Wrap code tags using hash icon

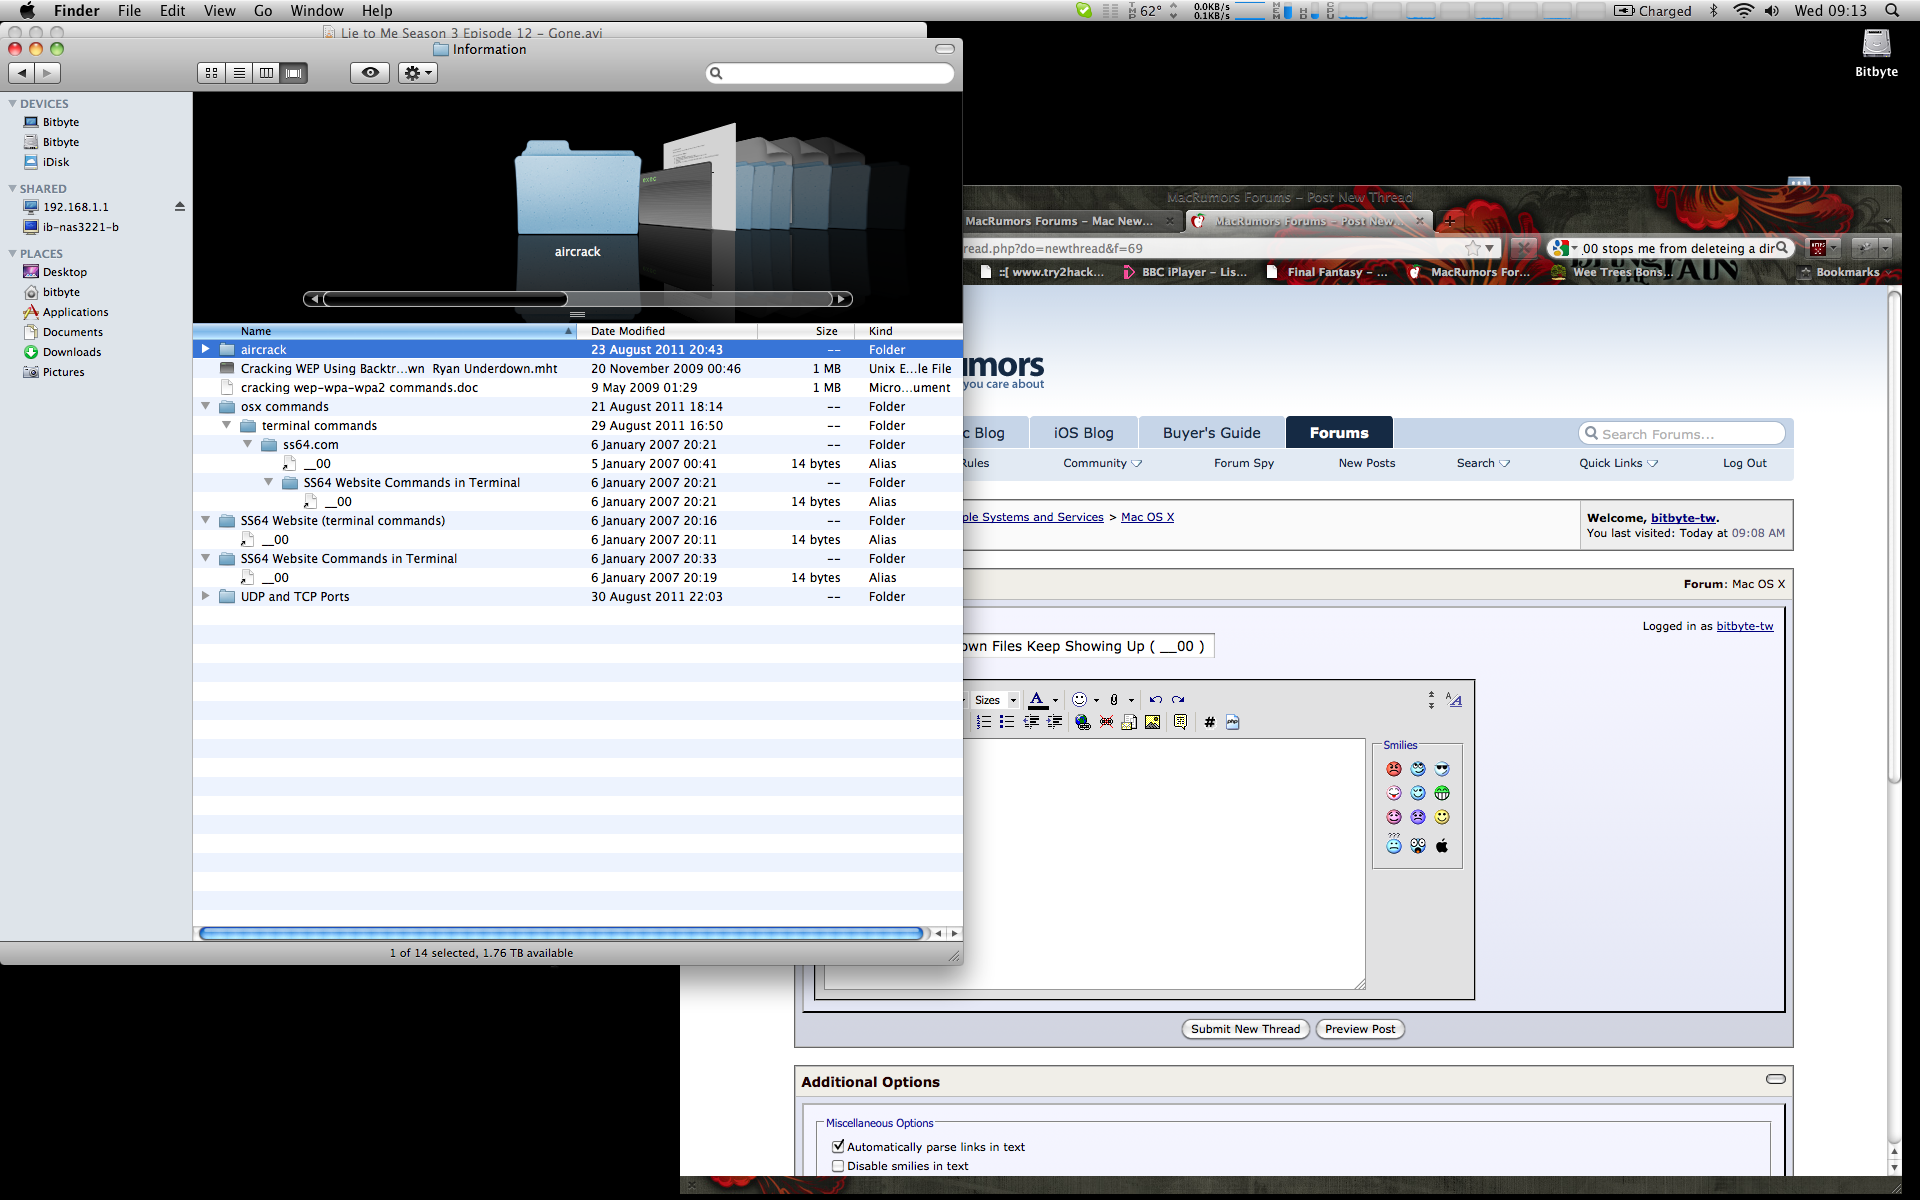pos(1209,722)
